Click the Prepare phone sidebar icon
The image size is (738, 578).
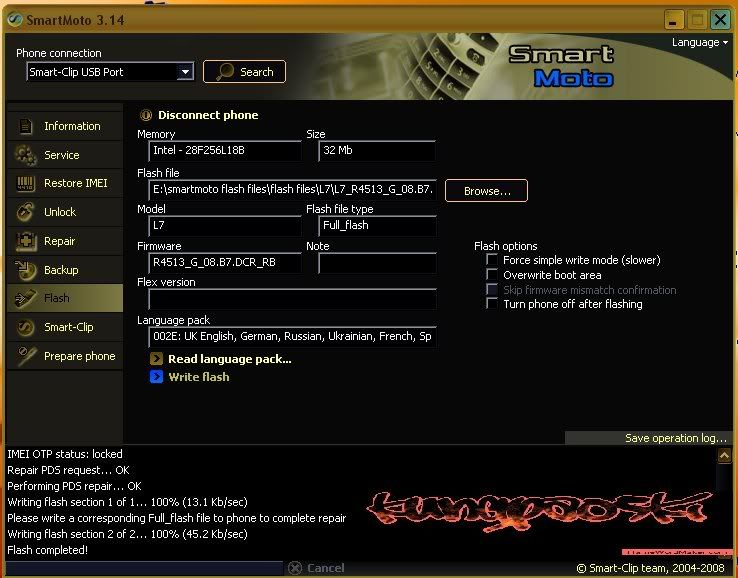(26, 356)
